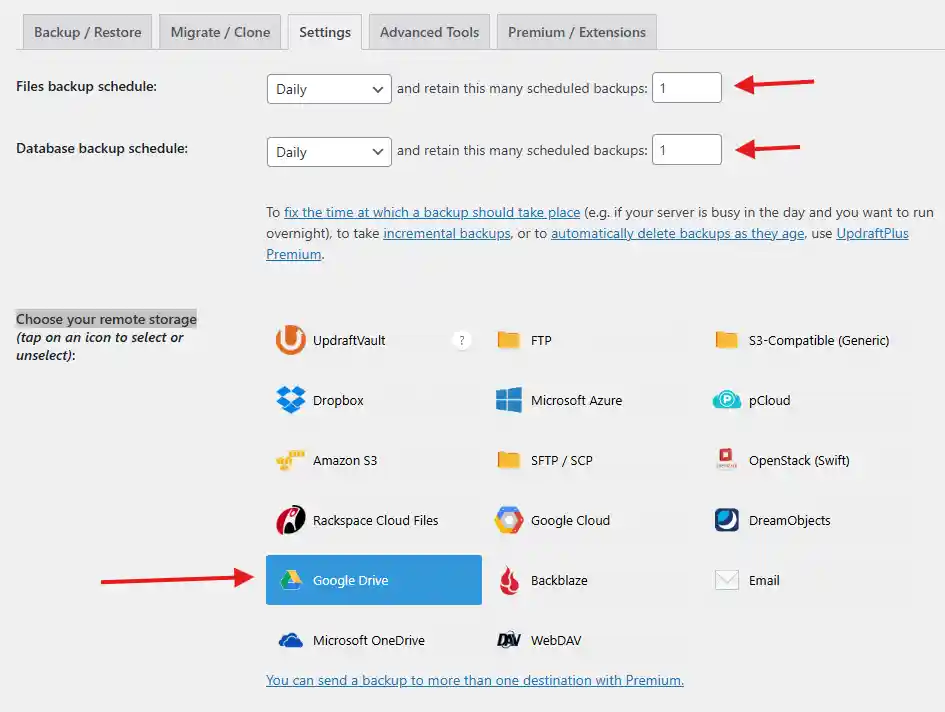Select the pCloud icon
Screen dimensions: 945x712
(726, 400)
